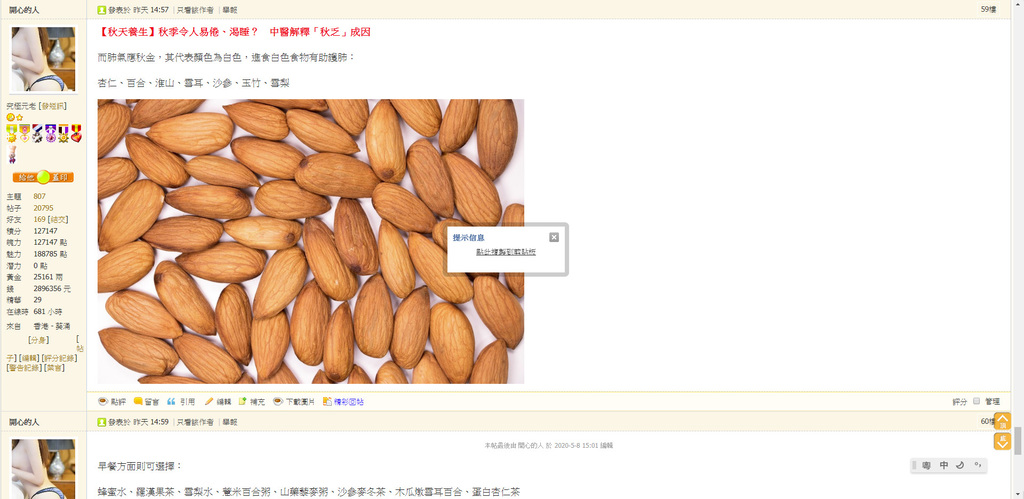Open the 評分紀錄 rating record link
This screenshot has width=1024, height=499.
pos(58,358)
